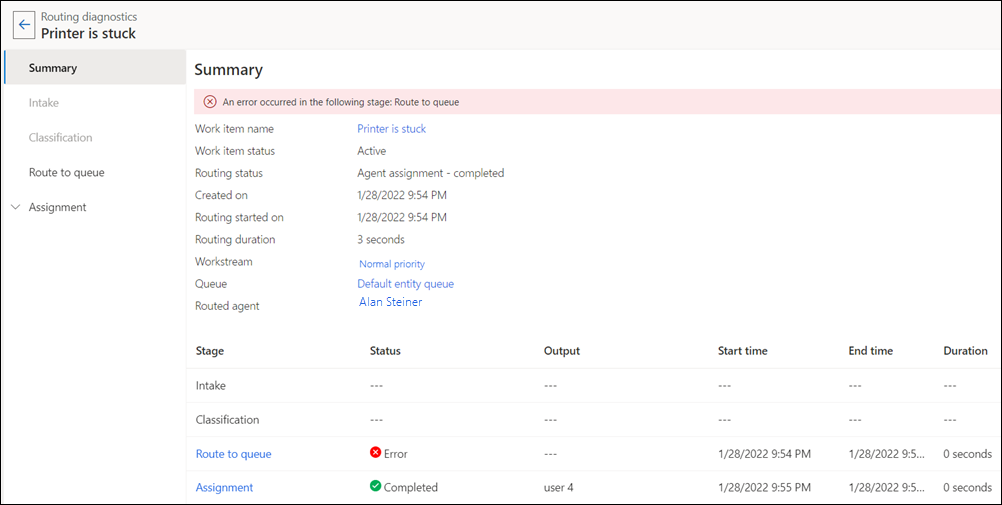Image resolution: width=1002 pixels, height=505 pixels.
Task: Open the Default entity queue link
Action: (405, 284)
